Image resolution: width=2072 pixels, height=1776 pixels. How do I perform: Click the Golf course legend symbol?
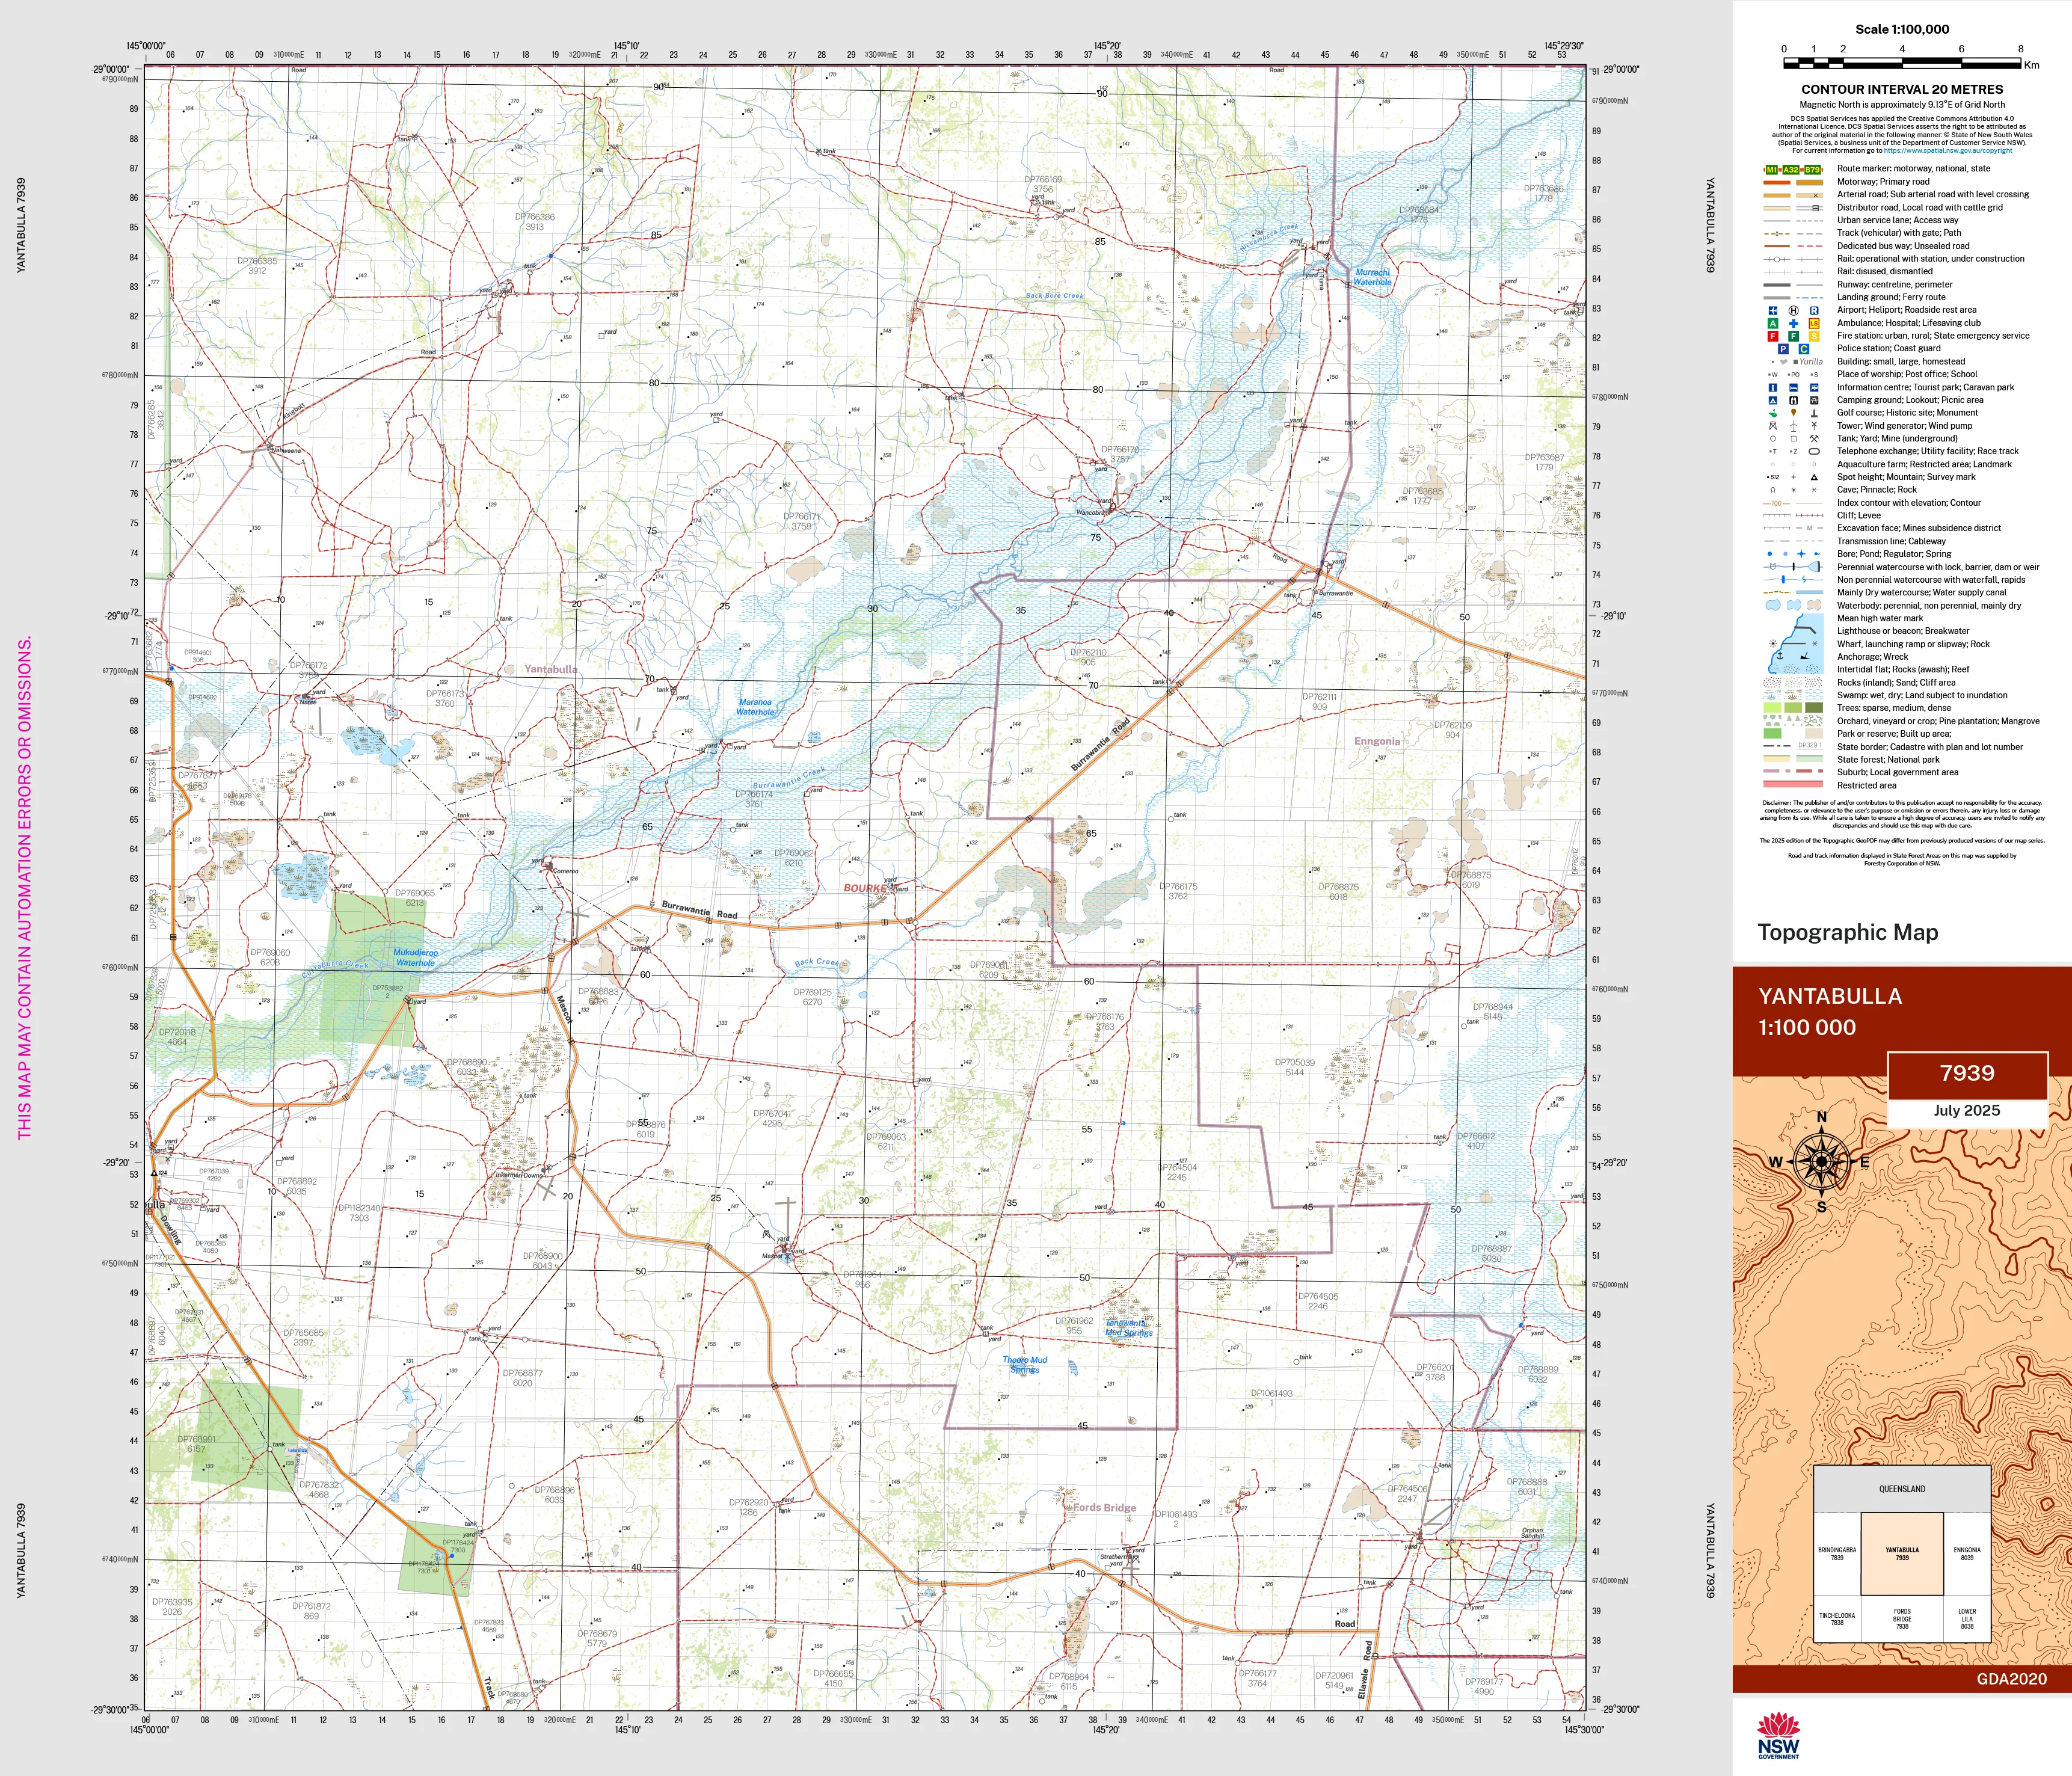click(1772, 413)
